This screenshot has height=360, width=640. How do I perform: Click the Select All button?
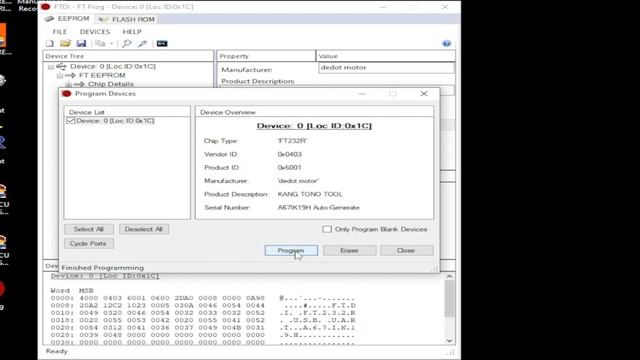pos(89,229)
